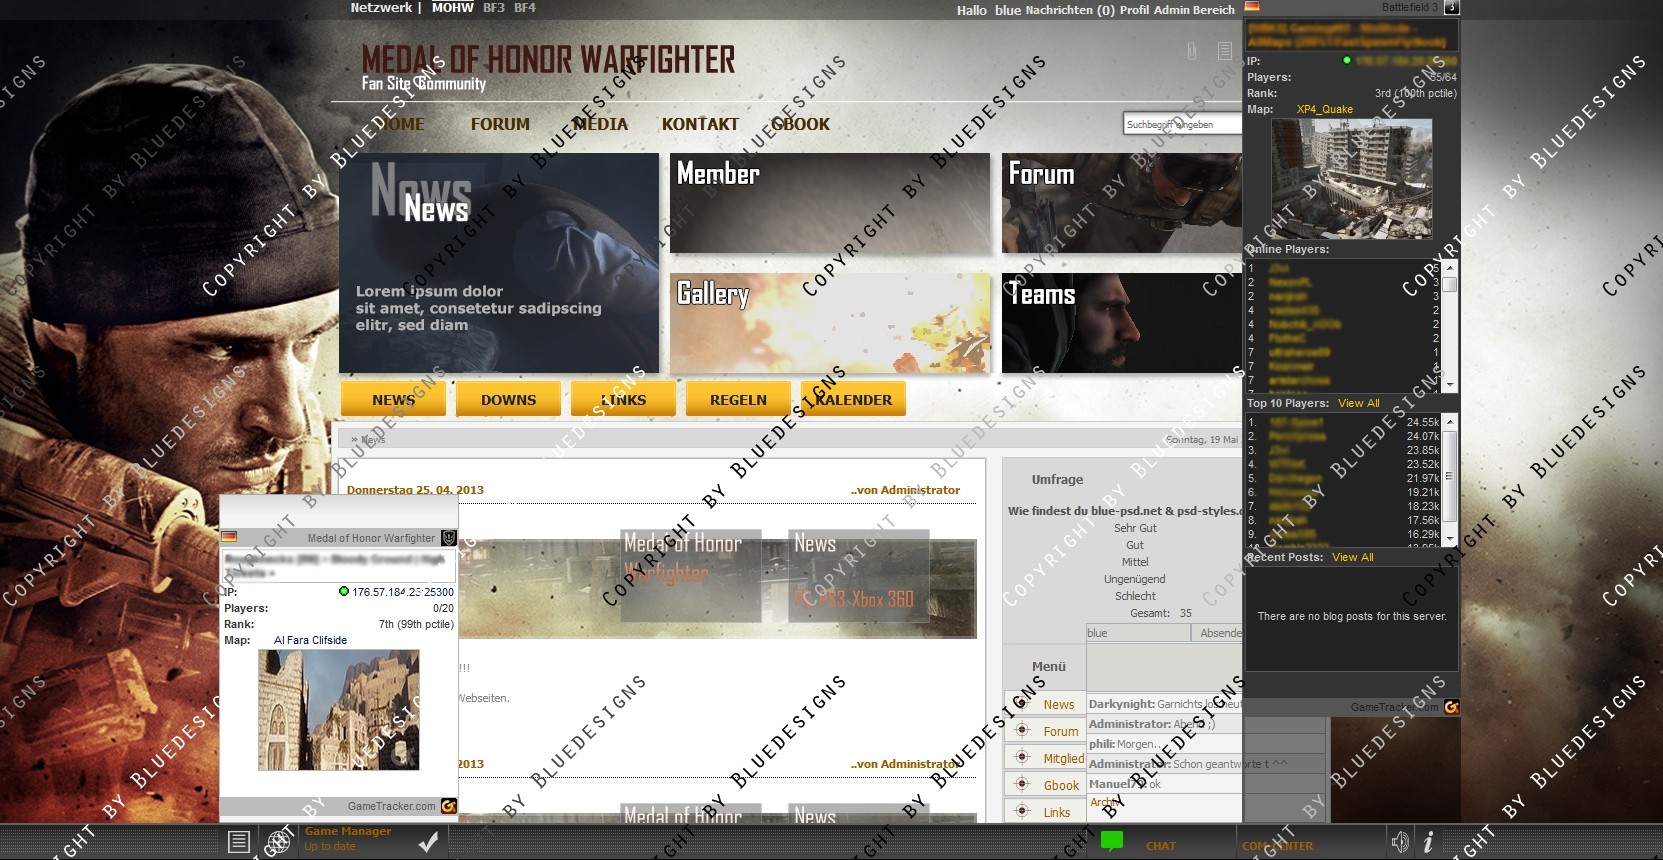
Task: Click crosshair icon next to Forum menu
Action: point(1022,730)
